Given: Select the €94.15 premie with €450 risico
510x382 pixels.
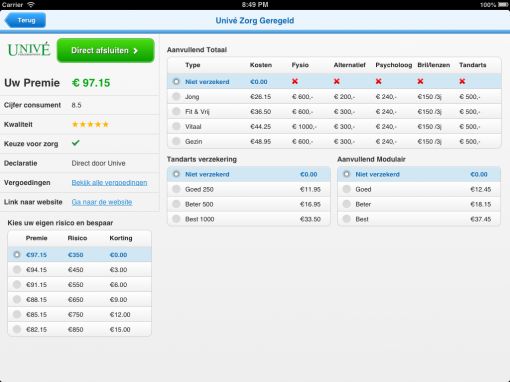Looking at the screenshot, I should click(79, 270).
